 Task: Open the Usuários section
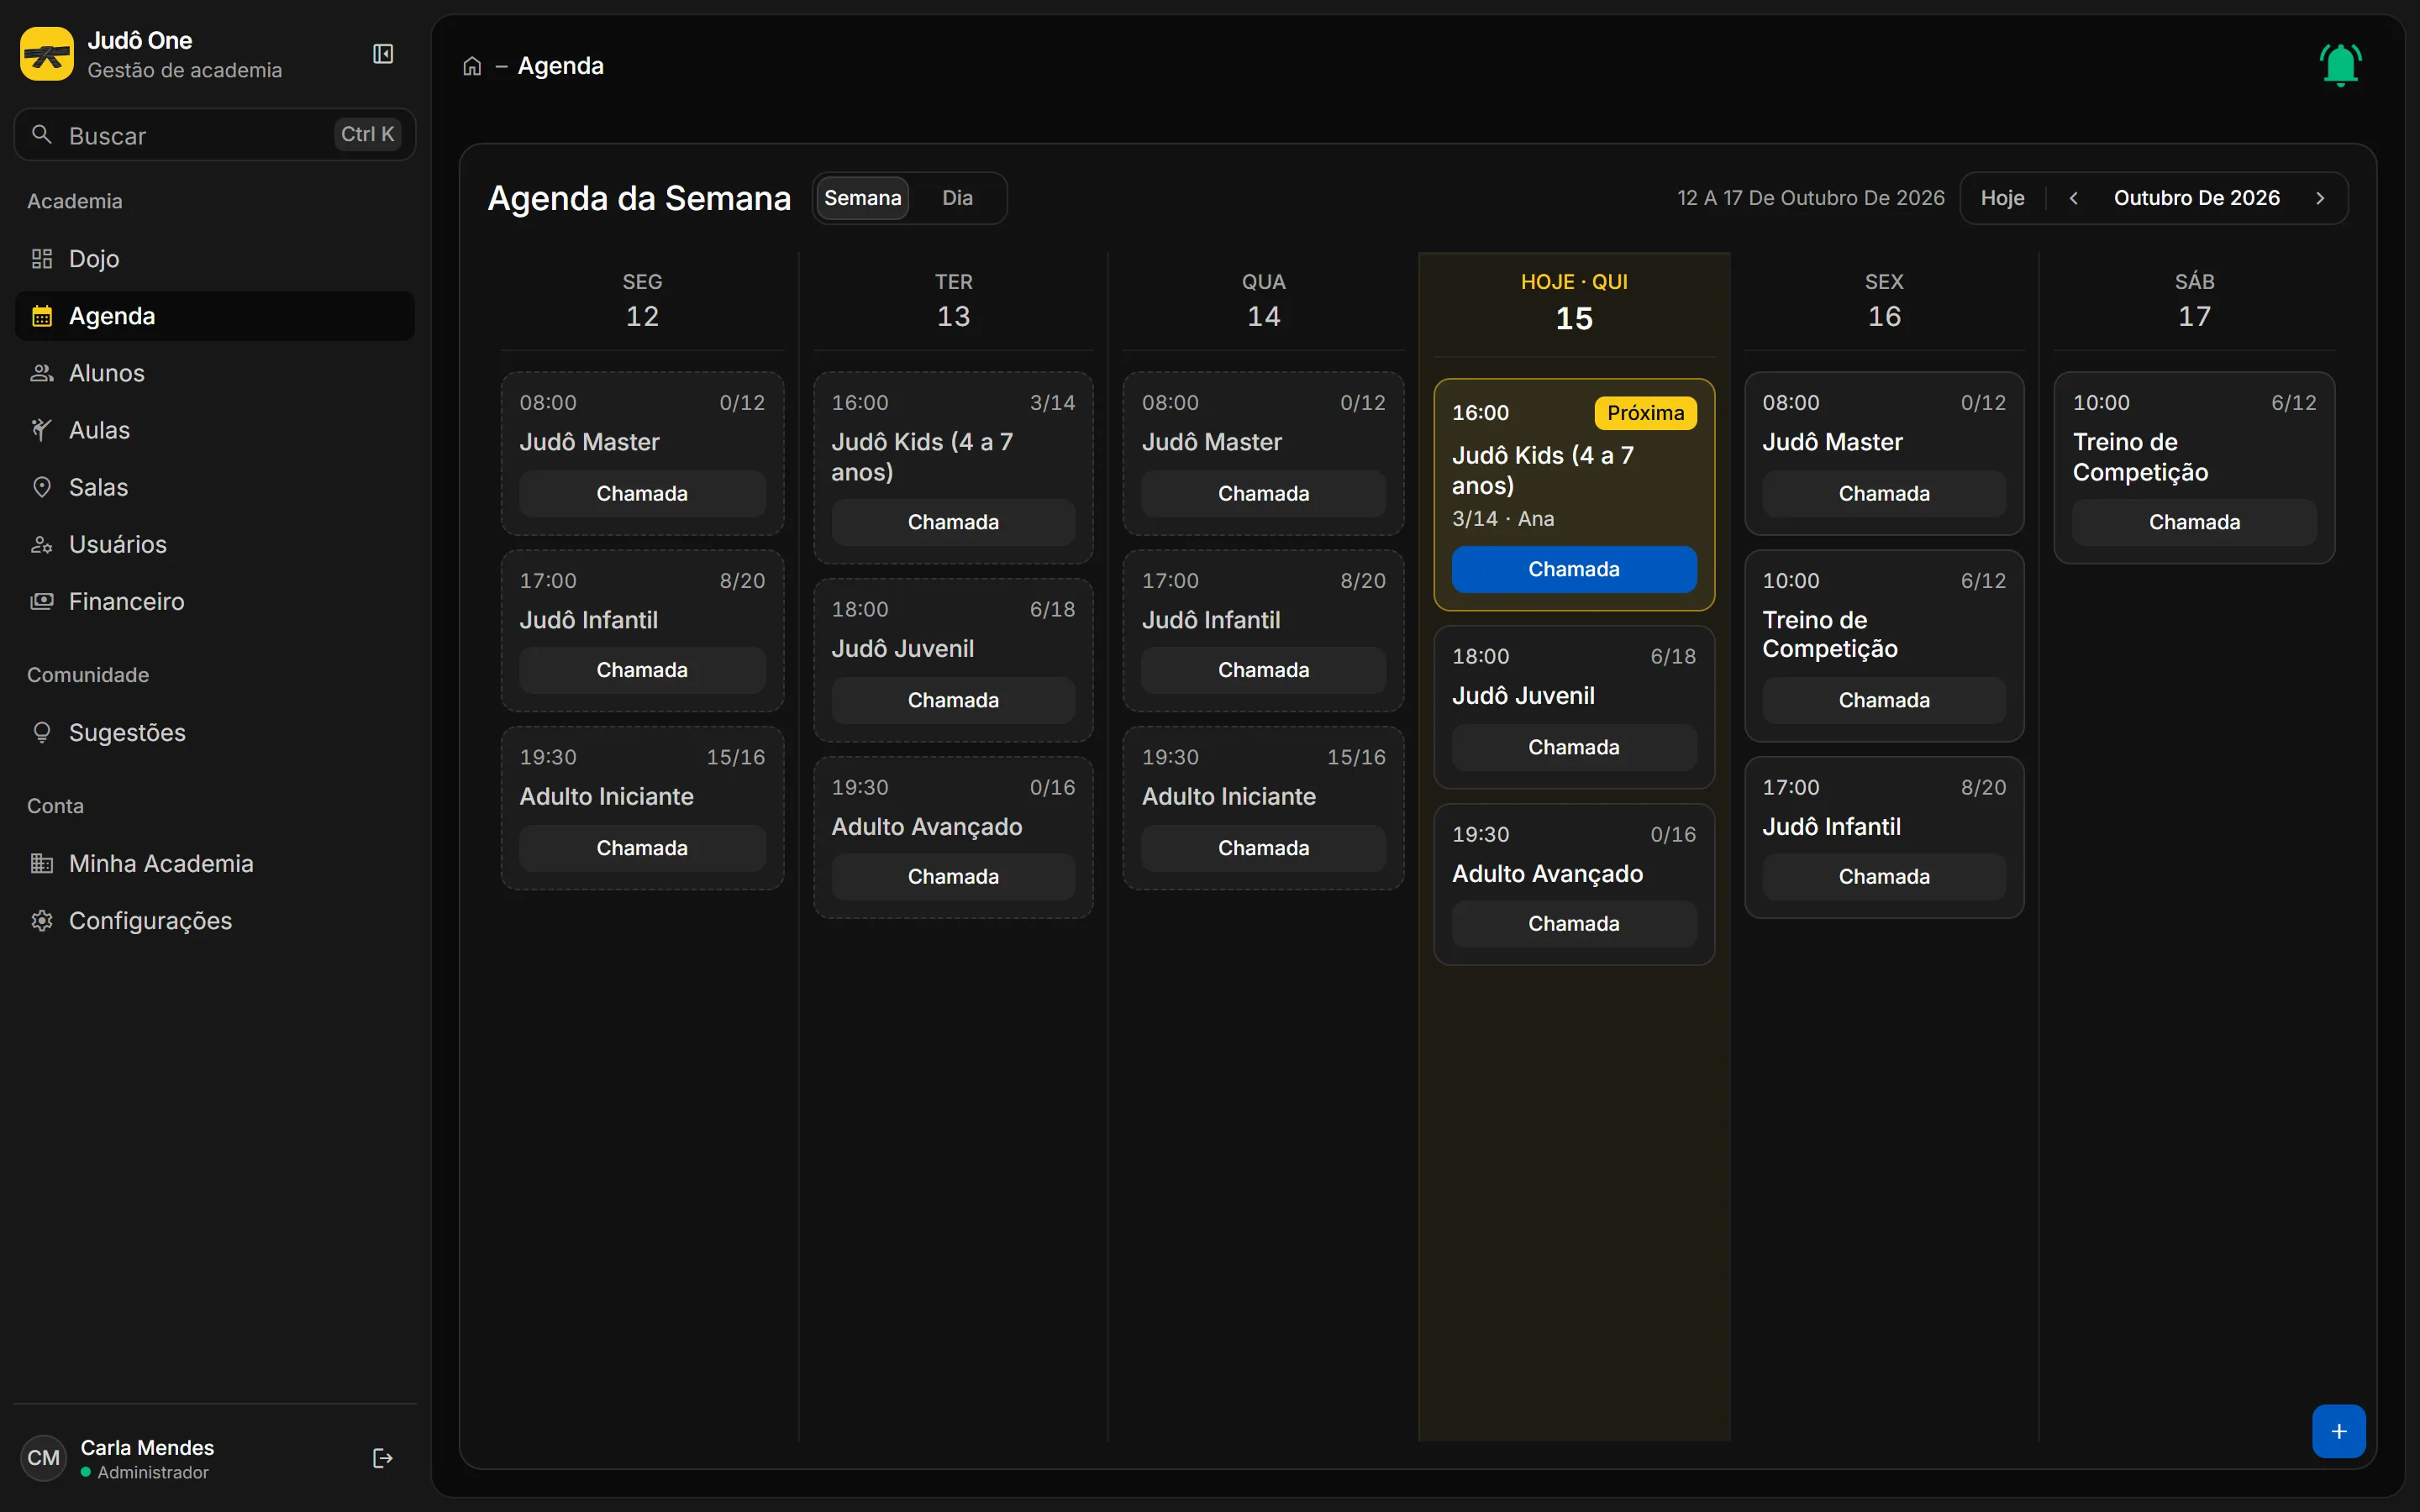[x=215, y=544]
